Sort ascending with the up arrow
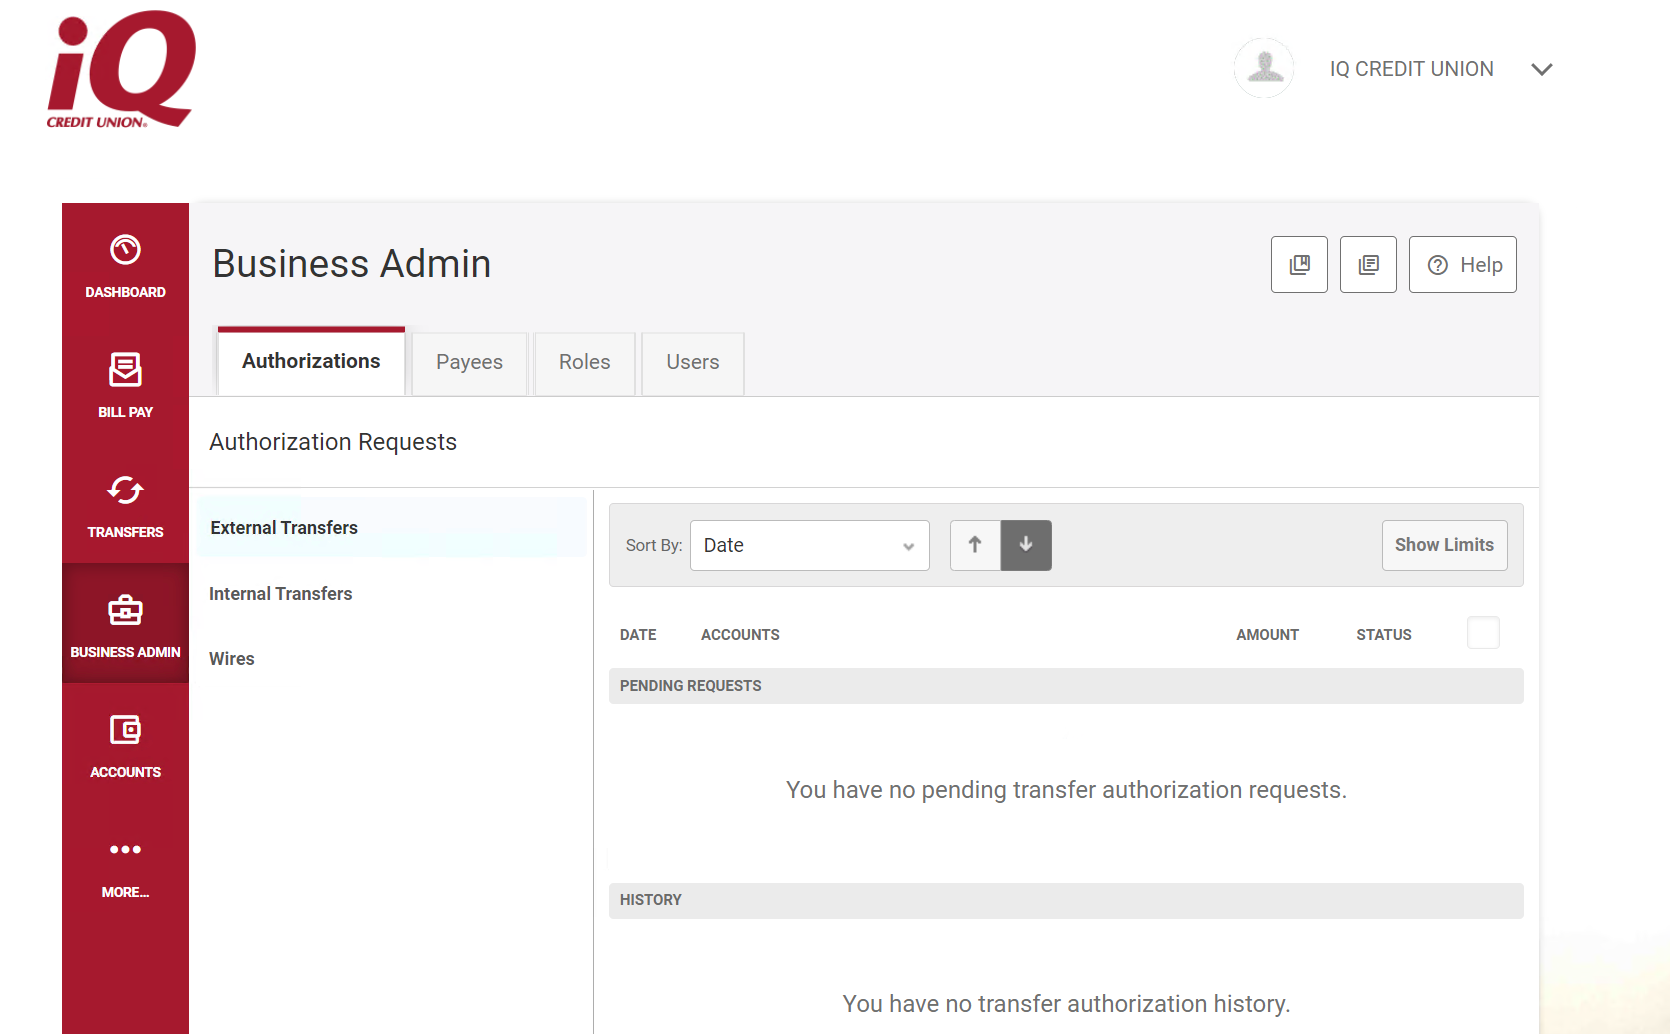 [975, 545]
